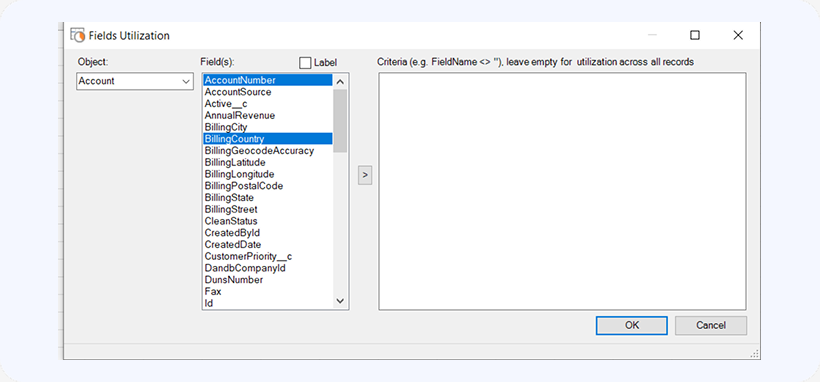Screen dimensions: 820x382
Task: Close the Fields Utilization dialog
Action: click(738, 35)
